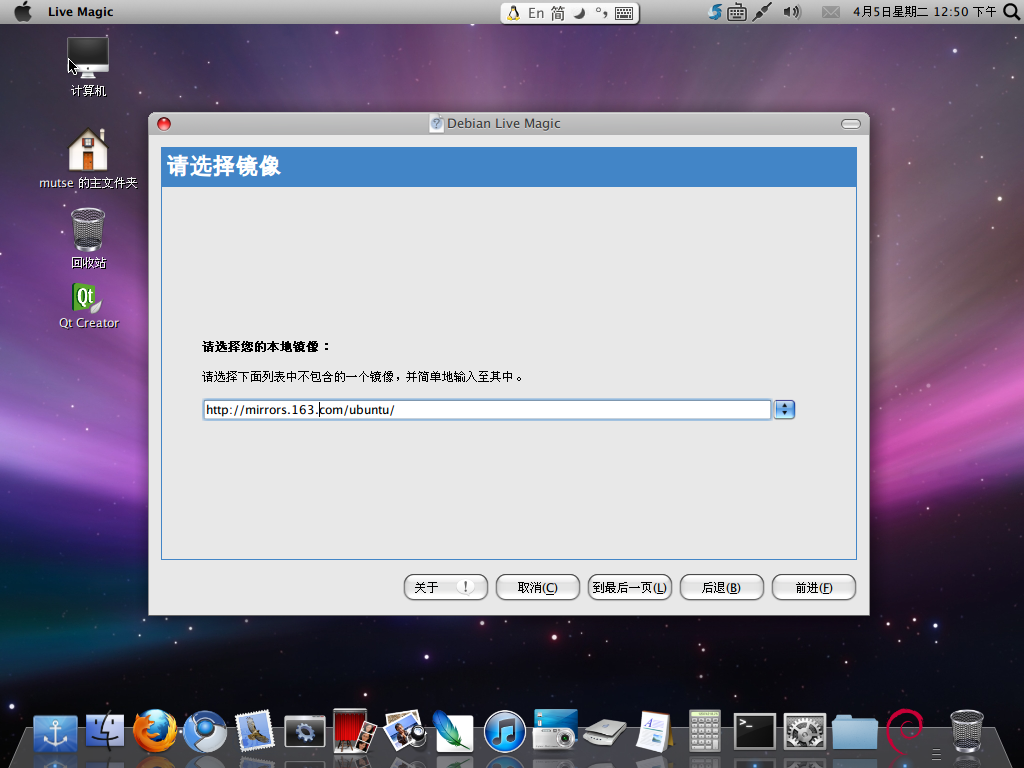This screenshot has width=1024, height=768.
Task: Launch Photo Booth from the dock
Action: (x=354, y=730)
